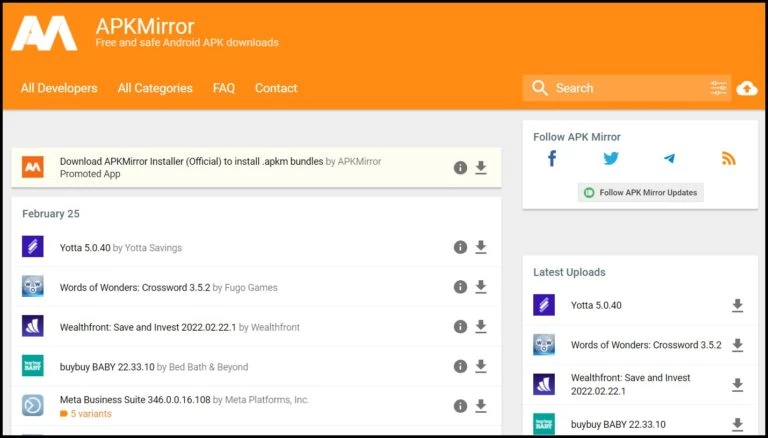Open APK Mirror Facebook page icon
Viewport: 768px width, 438px height.
(x=552, y=159)
